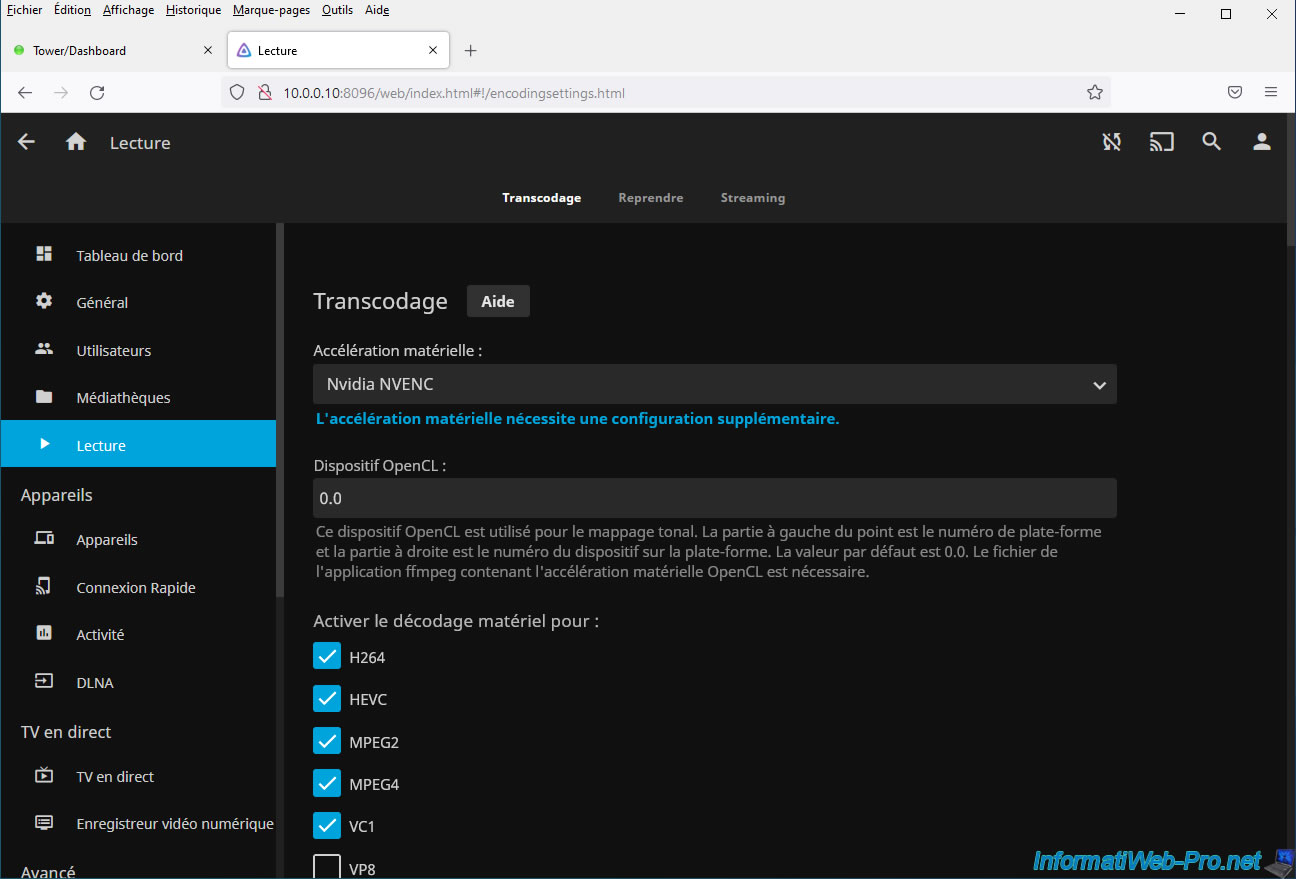The height and width of the screenshot is (879, 1296).
Task: Open the search magnifier icon
Action: tap(1211, 142)
